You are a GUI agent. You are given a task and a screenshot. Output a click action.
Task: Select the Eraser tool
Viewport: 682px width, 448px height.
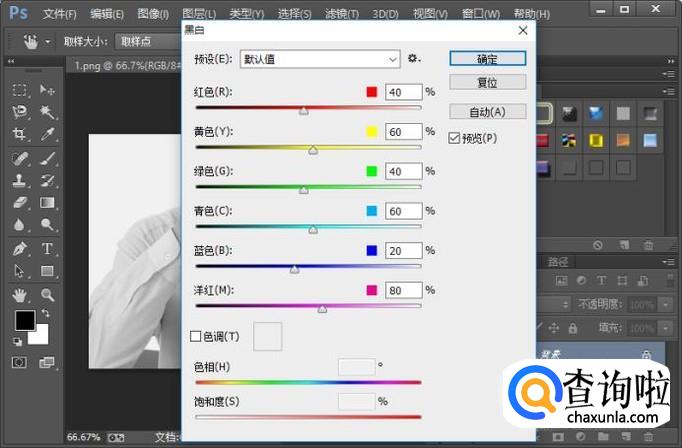pyautogui.click(x=19, y=202)
